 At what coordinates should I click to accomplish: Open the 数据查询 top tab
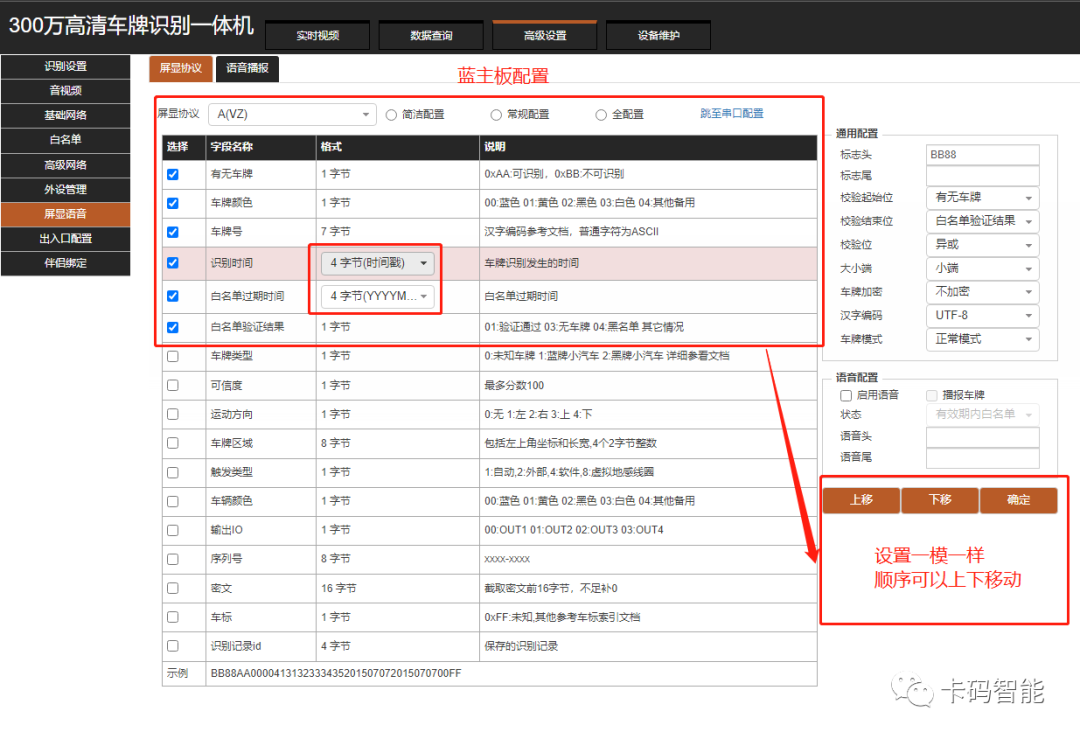[x=431, y=36]
